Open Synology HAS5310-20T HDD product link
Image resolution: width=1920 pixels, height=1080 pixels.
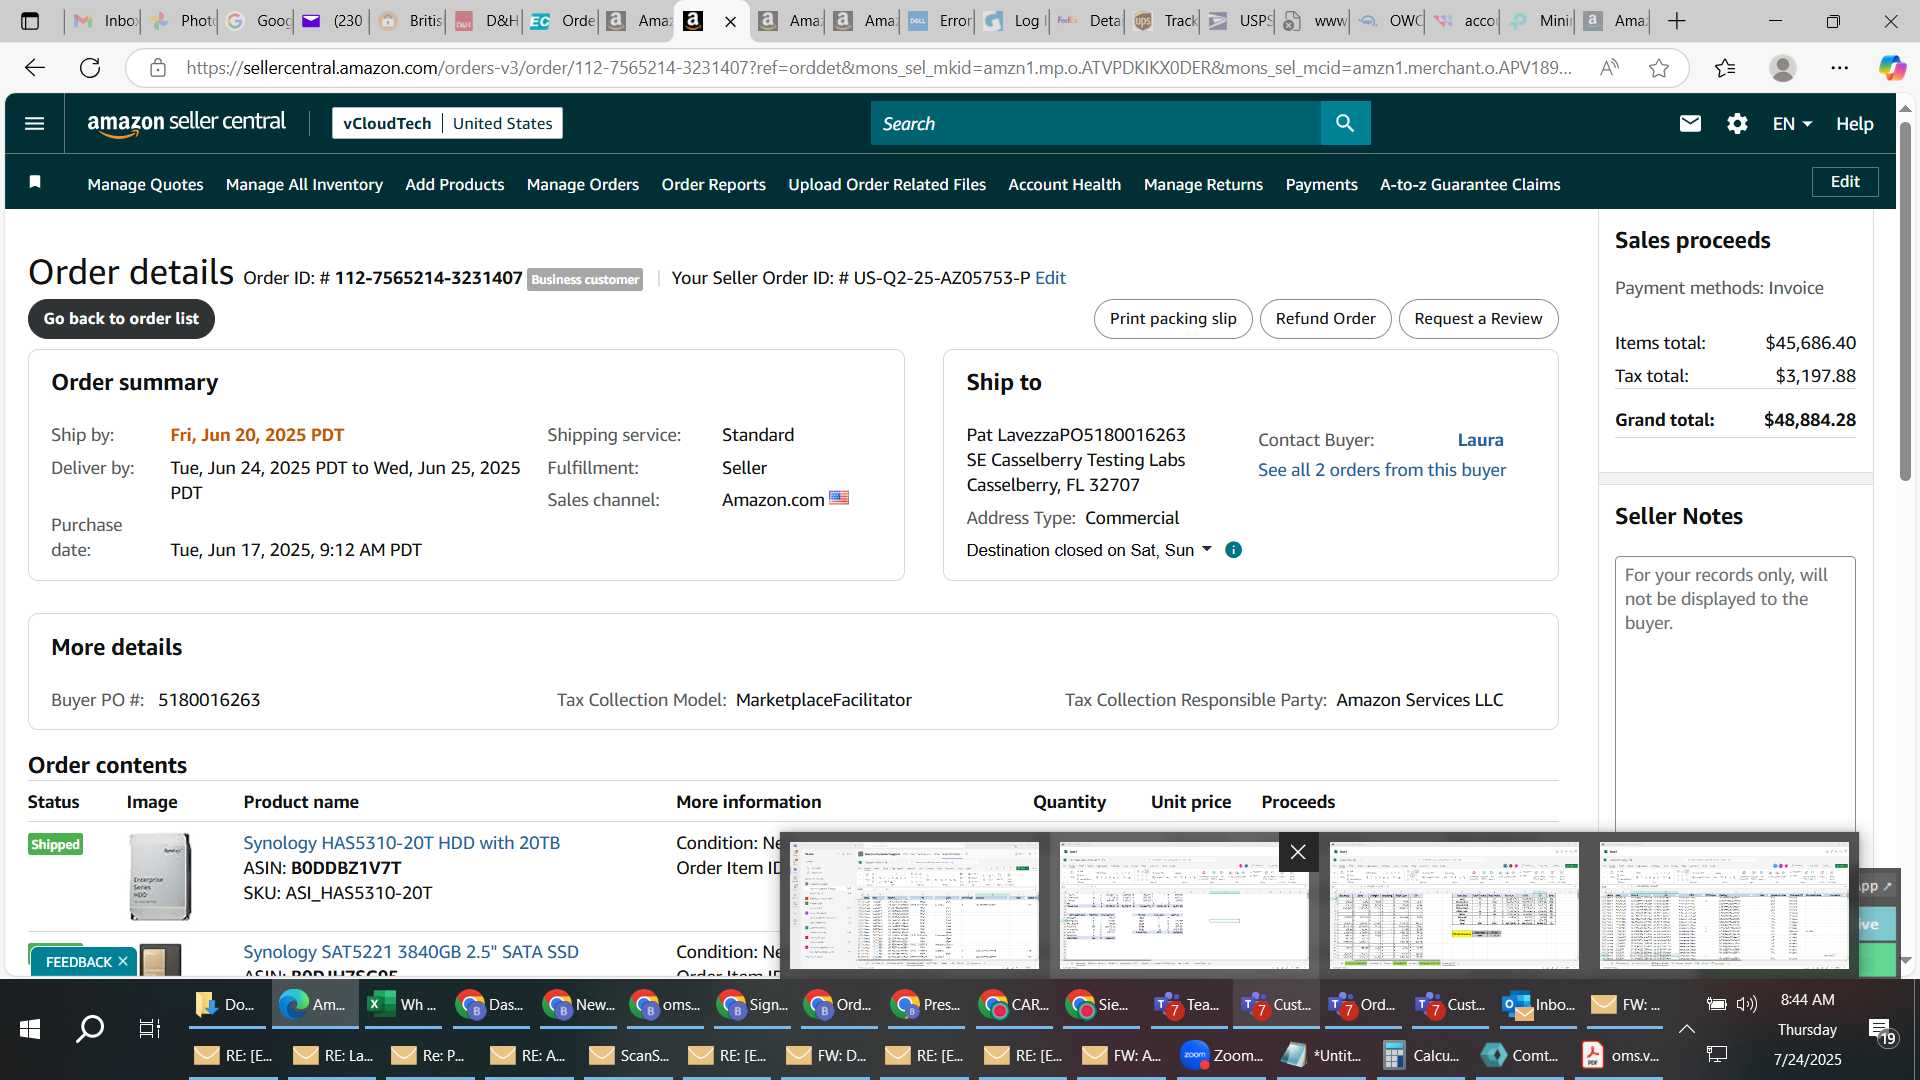tap(401, 843)
